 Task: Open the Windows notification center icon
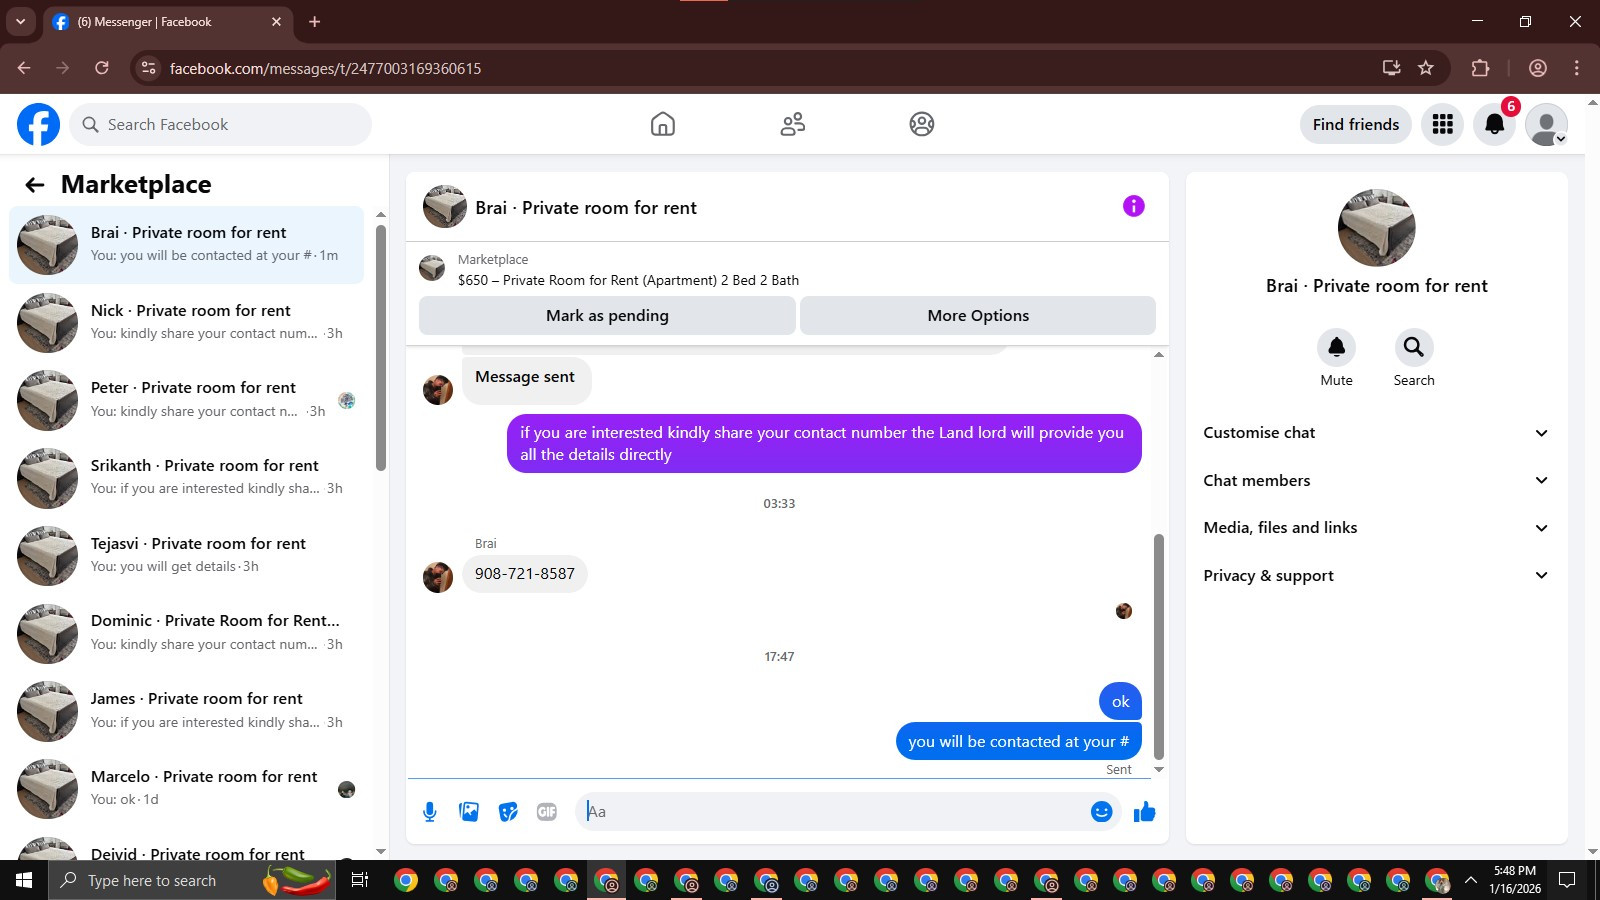click(x=1567, y=880)
